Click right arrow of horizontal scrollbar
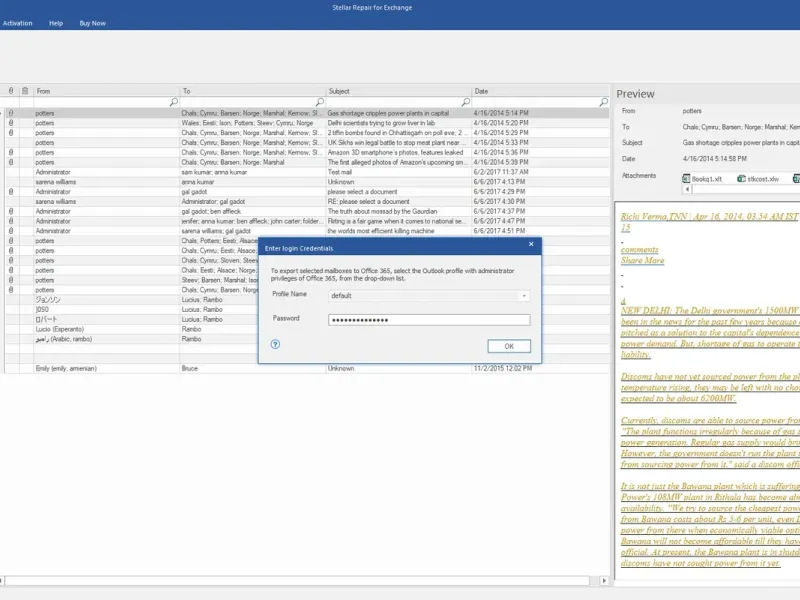 click(x=604, y=581)
